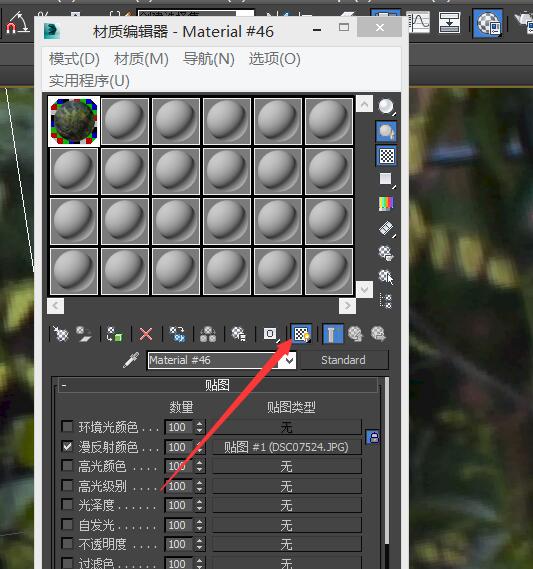This screenshot has height=569, width=533.
Task: Open the 选项(O) menu
Action: [x=275, y=59]
